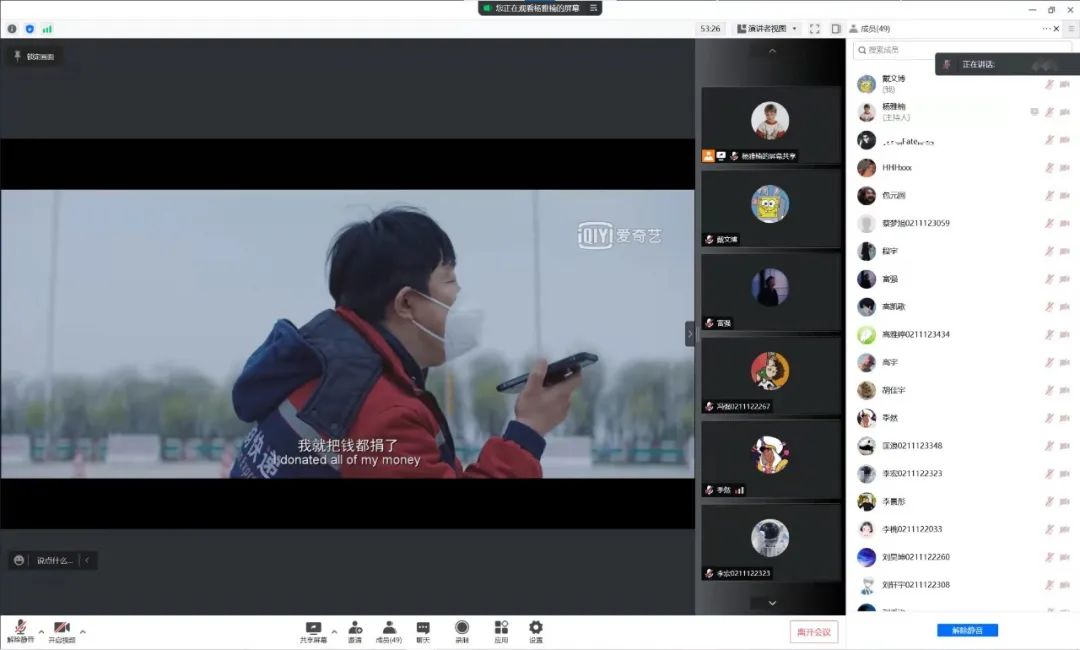Close the members panel with X
This screenshot has height=650, width=1080.
[x=1057, y=28]
